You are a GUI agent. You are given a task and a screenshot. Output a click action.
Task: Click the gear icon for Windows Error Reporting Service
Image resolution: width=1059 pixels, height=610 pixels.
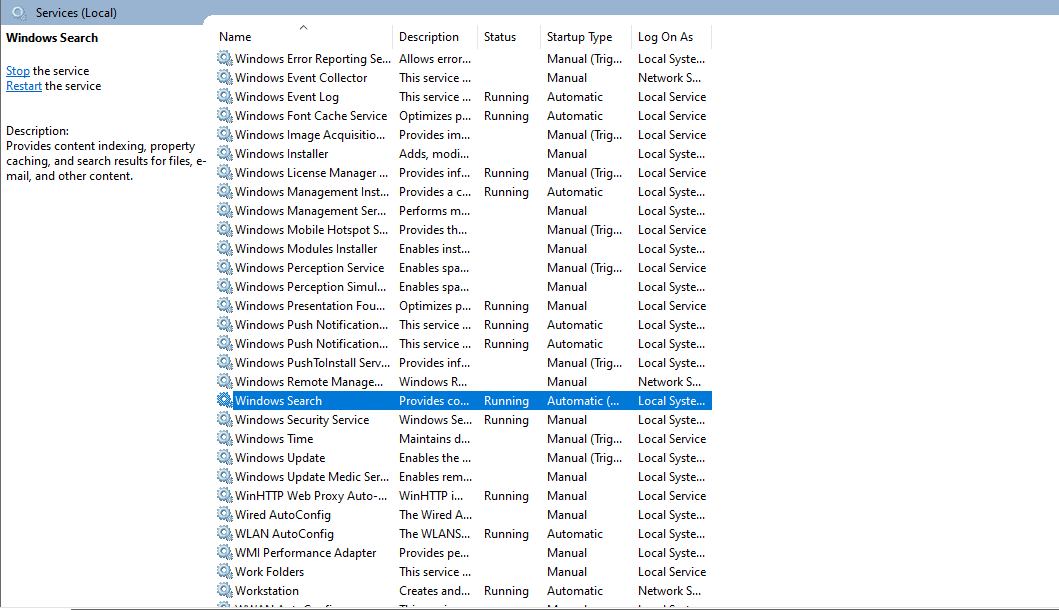(x=224, y=58)
